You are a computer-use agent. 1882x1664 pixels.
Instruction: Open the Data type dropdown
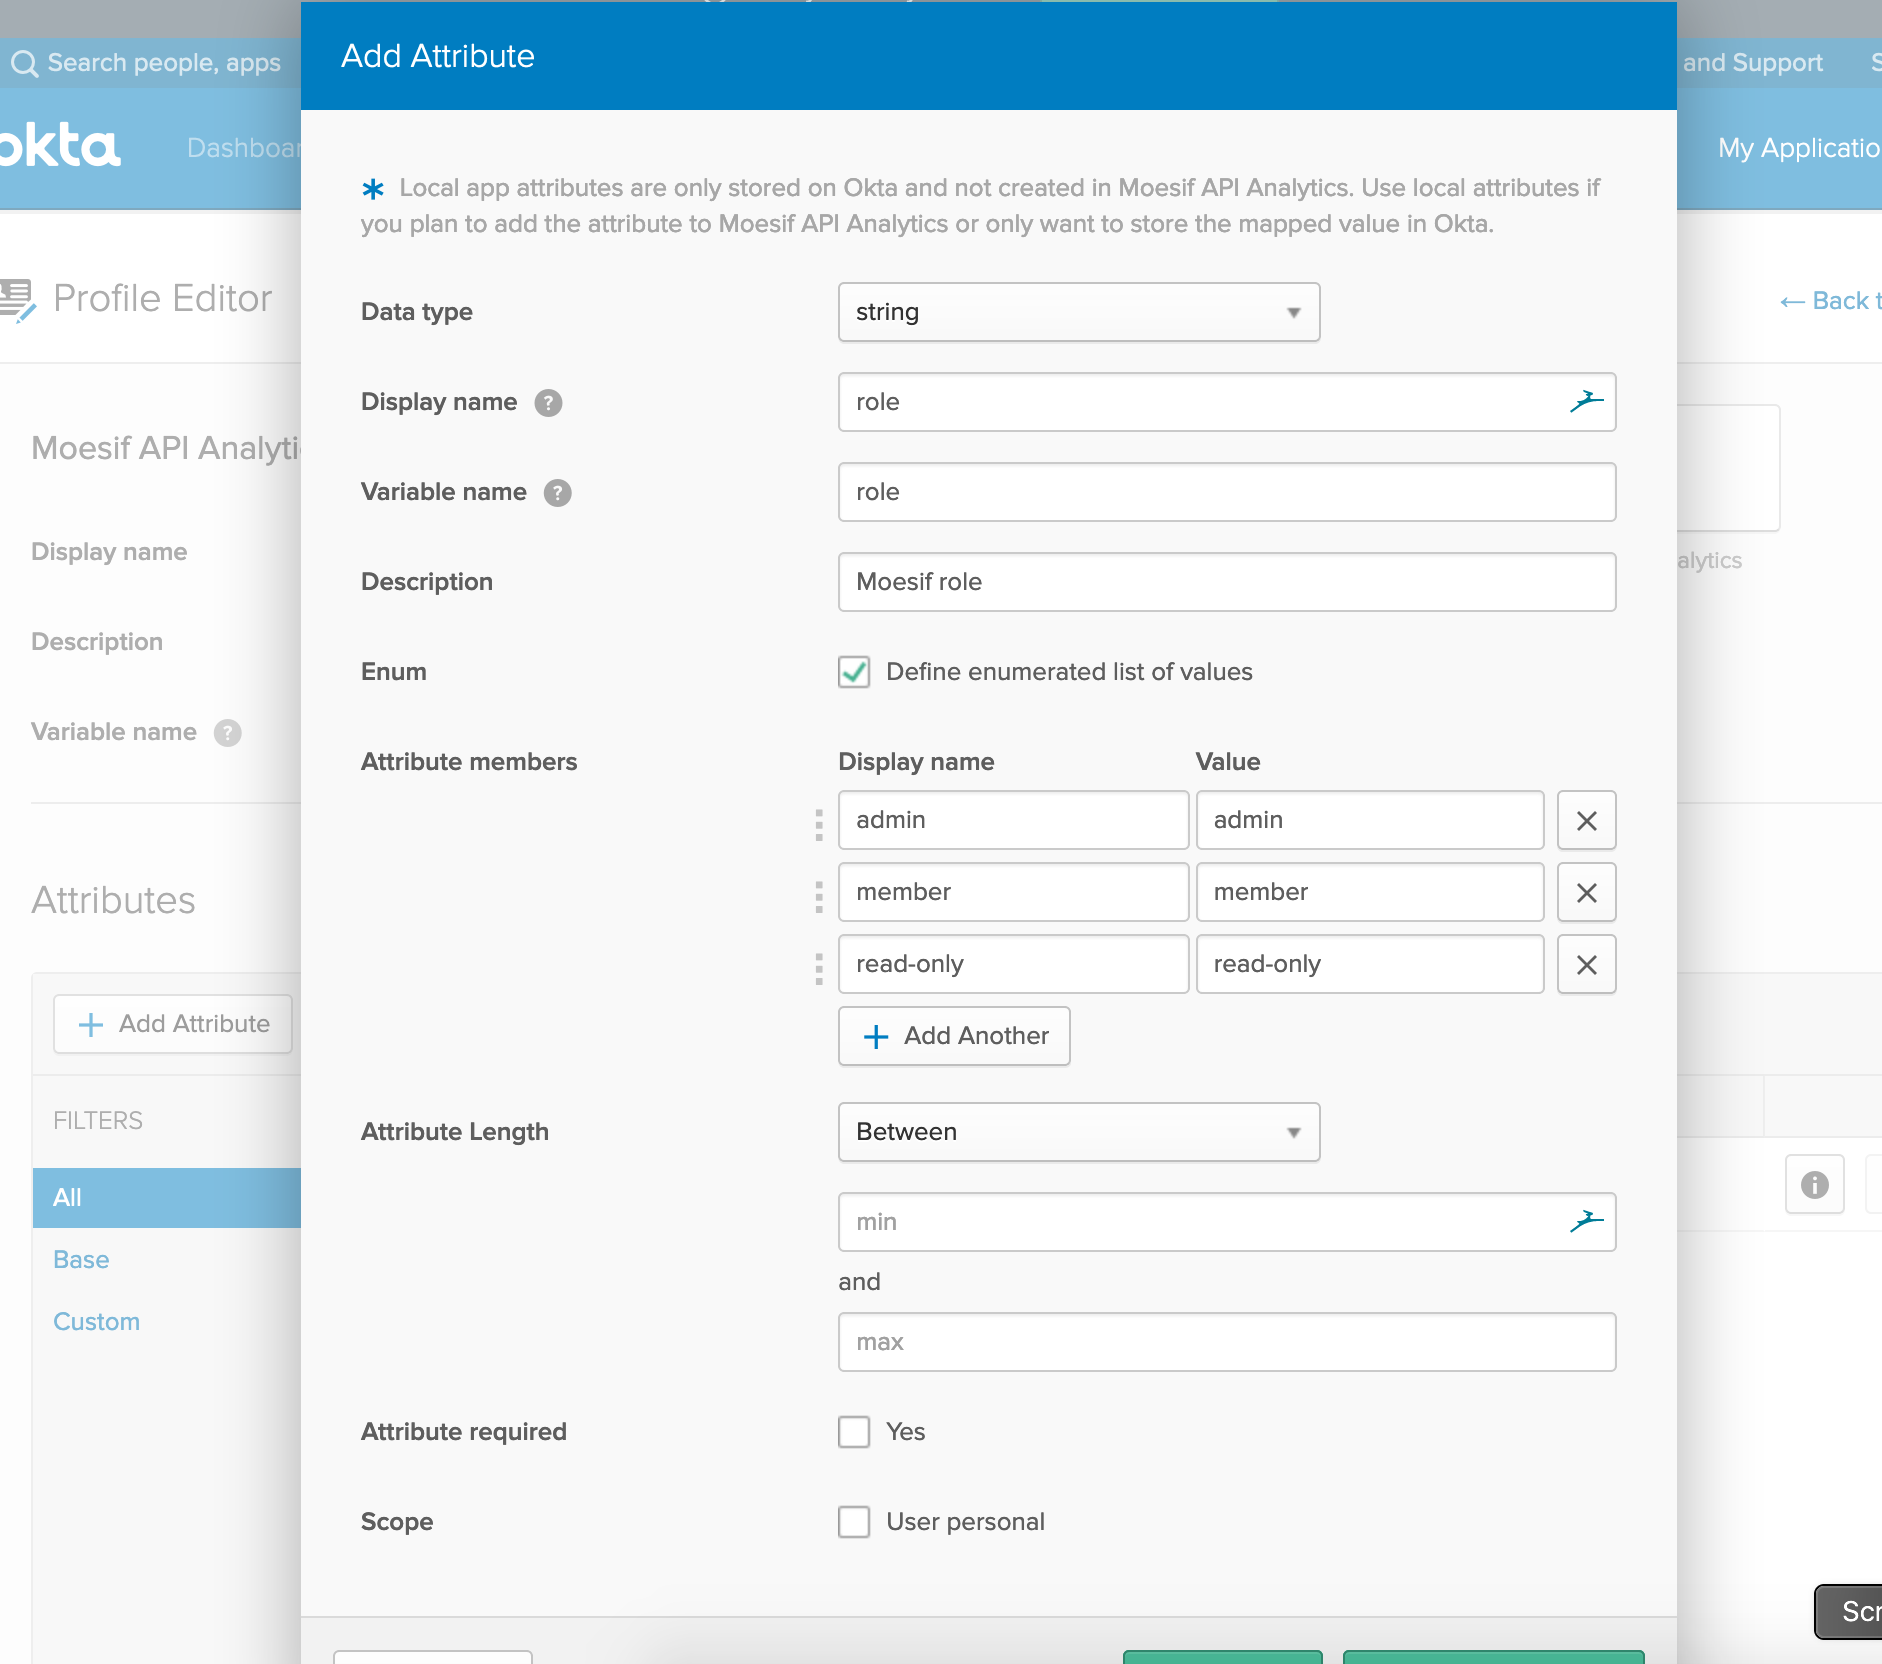pos(1077,312)
